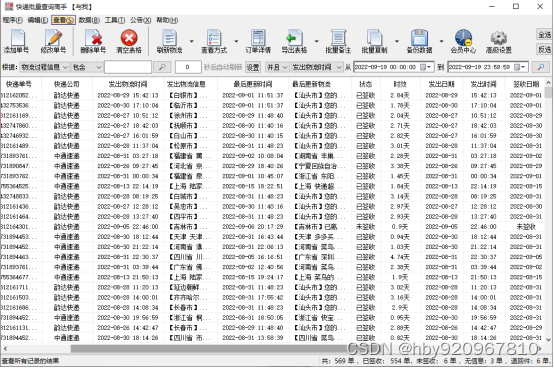This screenshot has width=554, height=368.
Task: Click the 全选 select all button
Action: tap(544, 35)
